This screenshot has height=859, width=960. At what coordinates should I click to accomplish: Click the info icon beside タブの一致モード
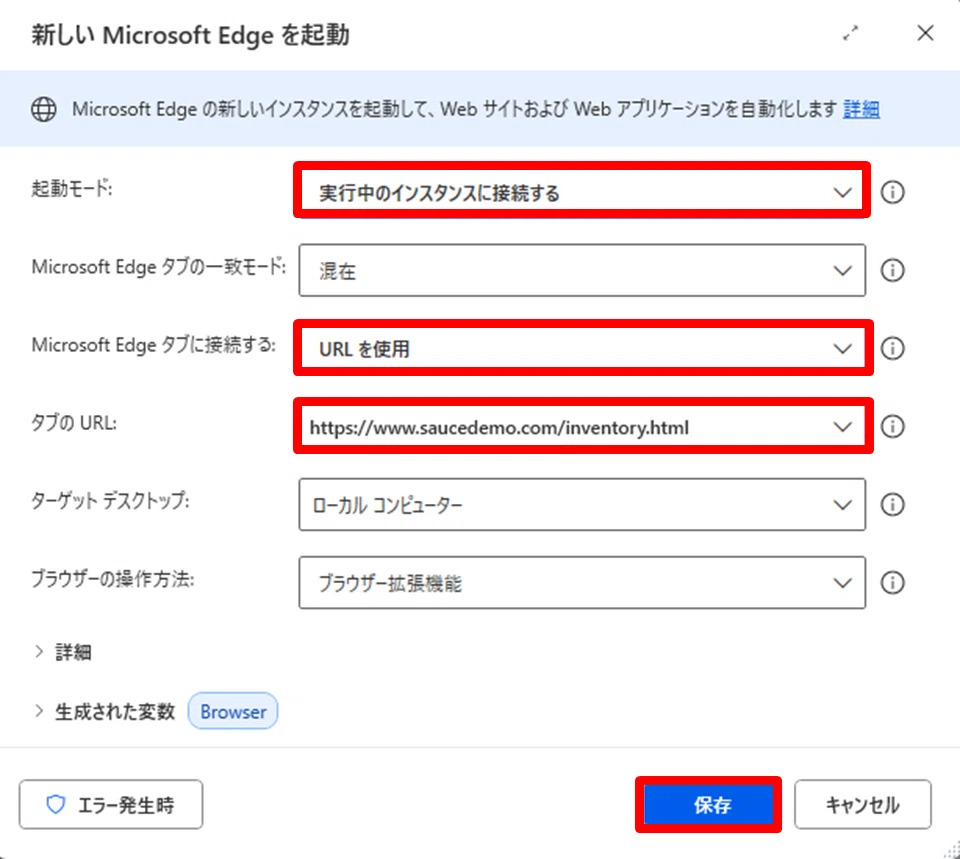pos(892,270)
